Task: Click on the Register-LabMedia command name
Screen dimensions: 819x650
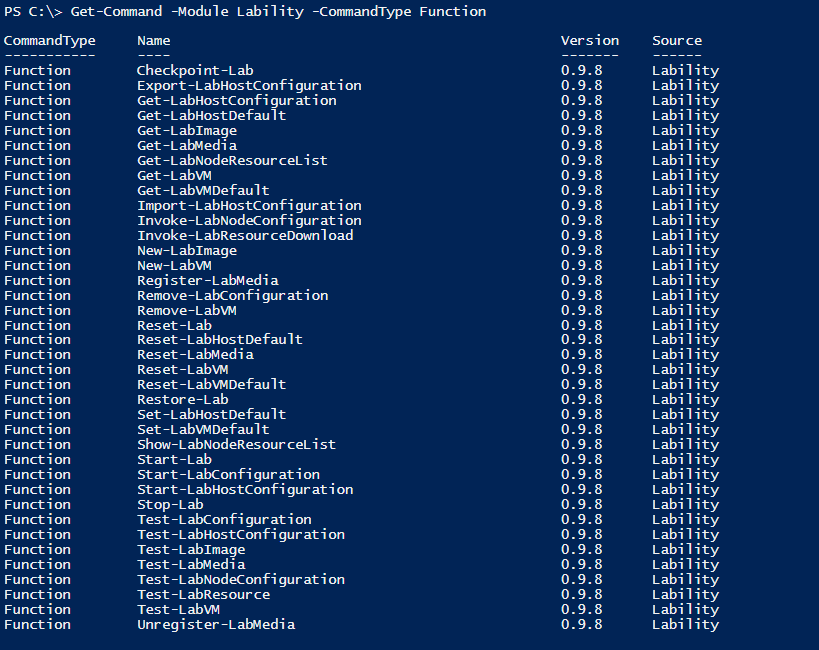Action: tap(207, 281)
